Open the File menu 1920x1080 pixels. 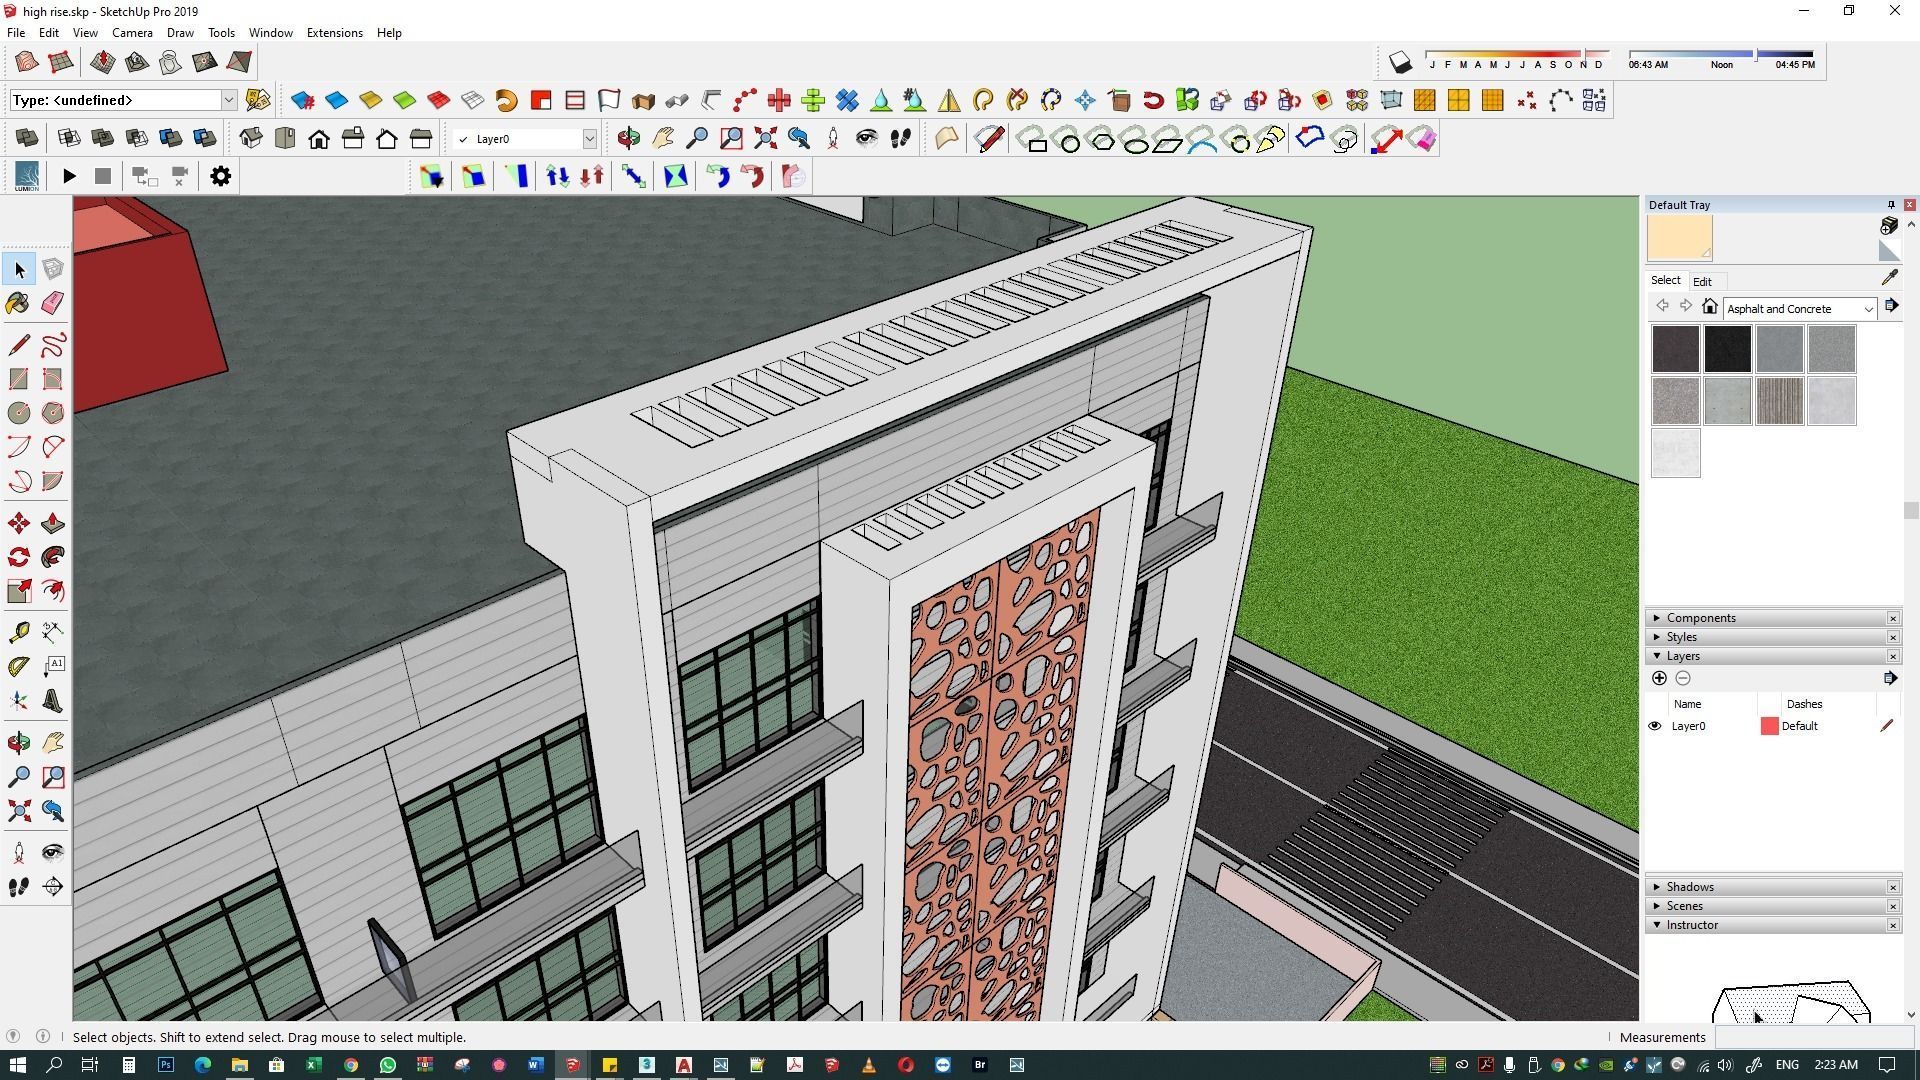(x=16, y=32)
